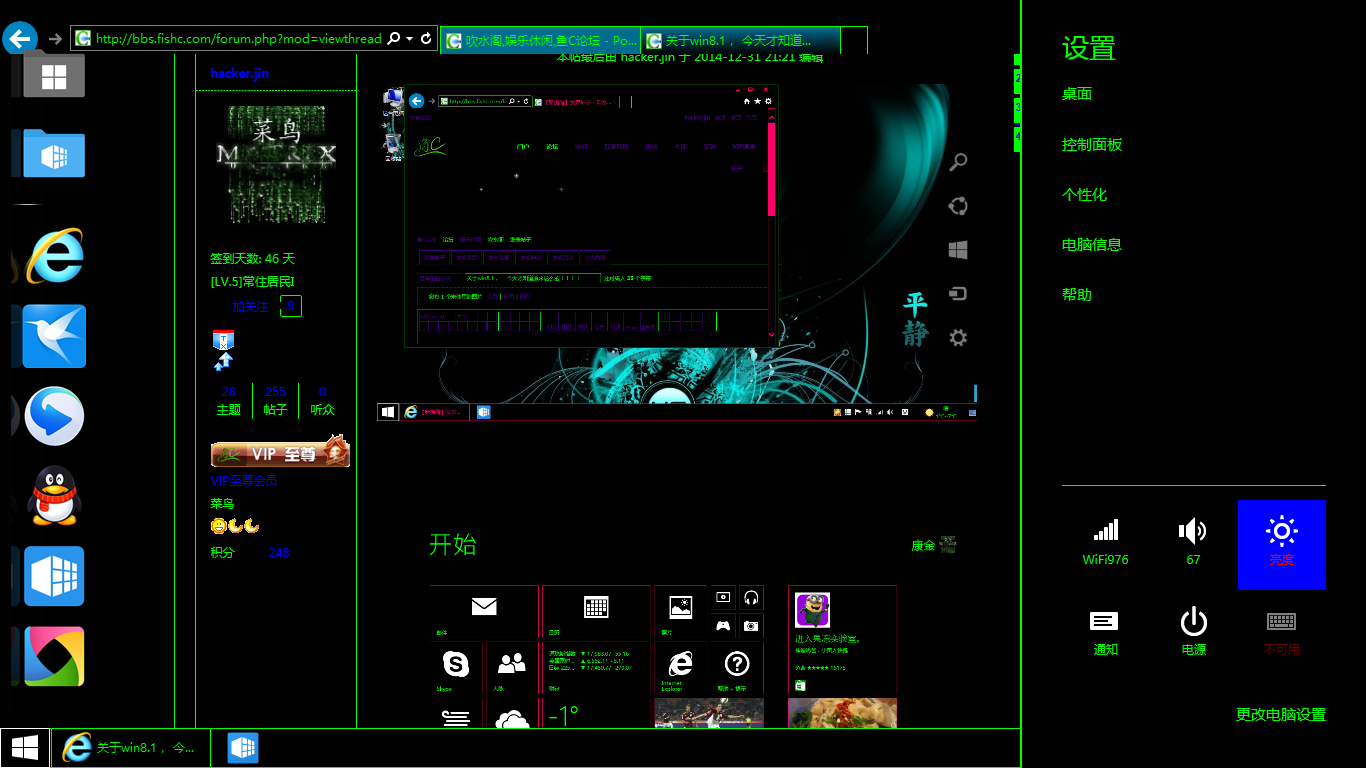1366x768 pixels.
Task: Click the round blue arrow app icon
Action: click(54, 416)
